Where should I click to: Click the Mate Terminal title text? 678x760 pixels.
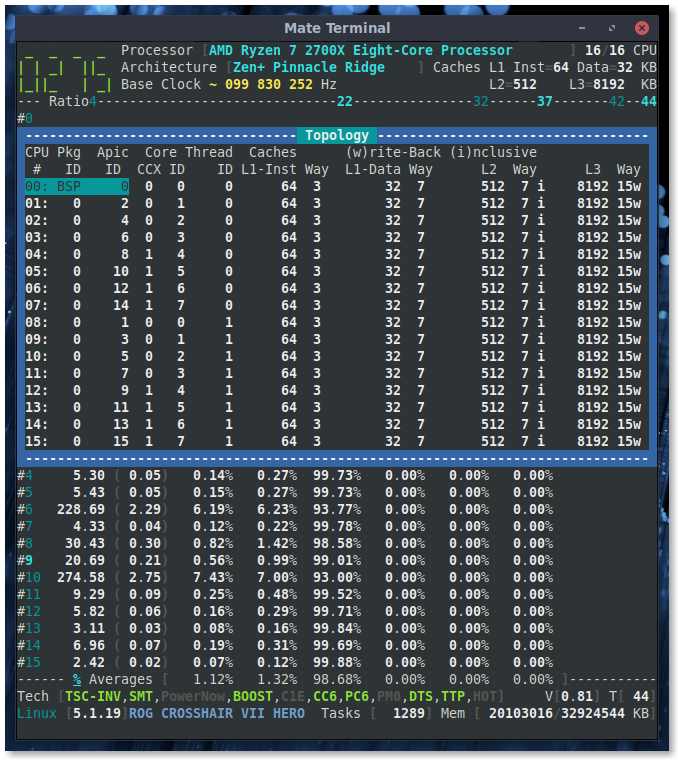[337, 28]
